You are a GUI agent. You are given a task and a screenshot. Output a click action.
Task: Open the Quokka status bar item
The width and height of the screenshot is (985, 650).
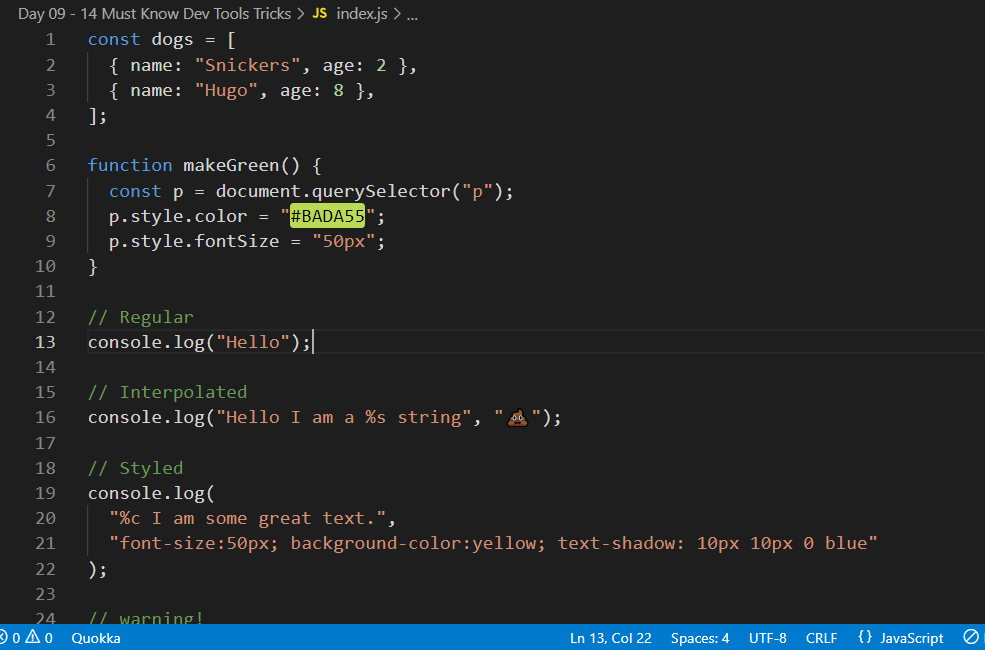point(95,638)
